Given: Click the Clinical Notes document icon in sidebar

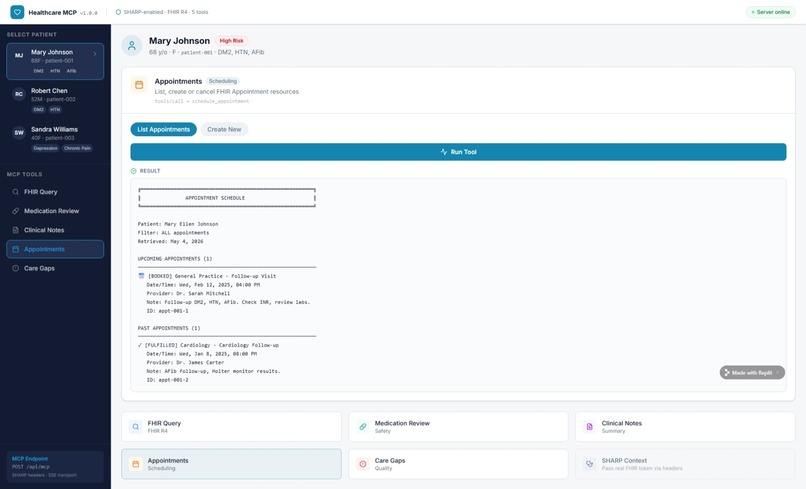Looking at the screenshot, I should [15, 230].
